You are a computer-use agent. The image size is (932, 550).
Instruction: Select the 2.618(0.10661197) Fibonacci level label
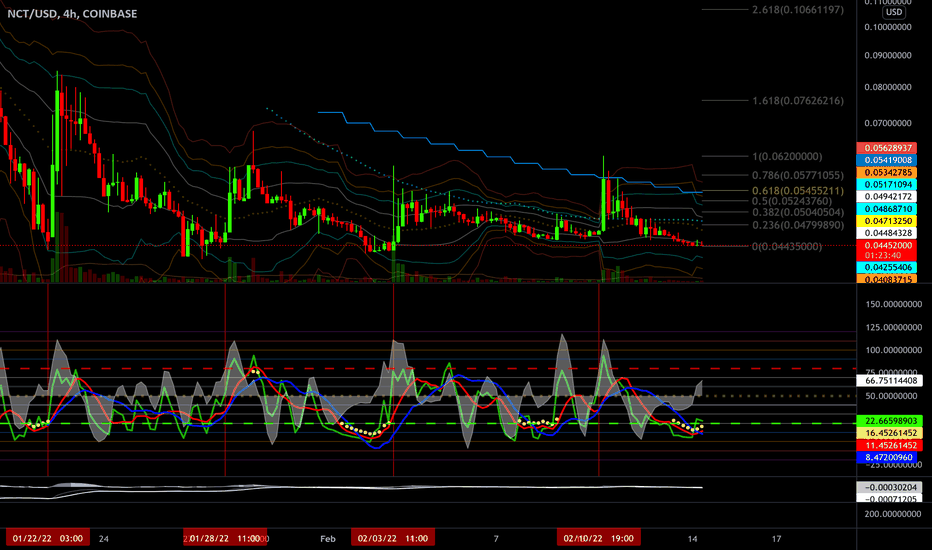798,10
